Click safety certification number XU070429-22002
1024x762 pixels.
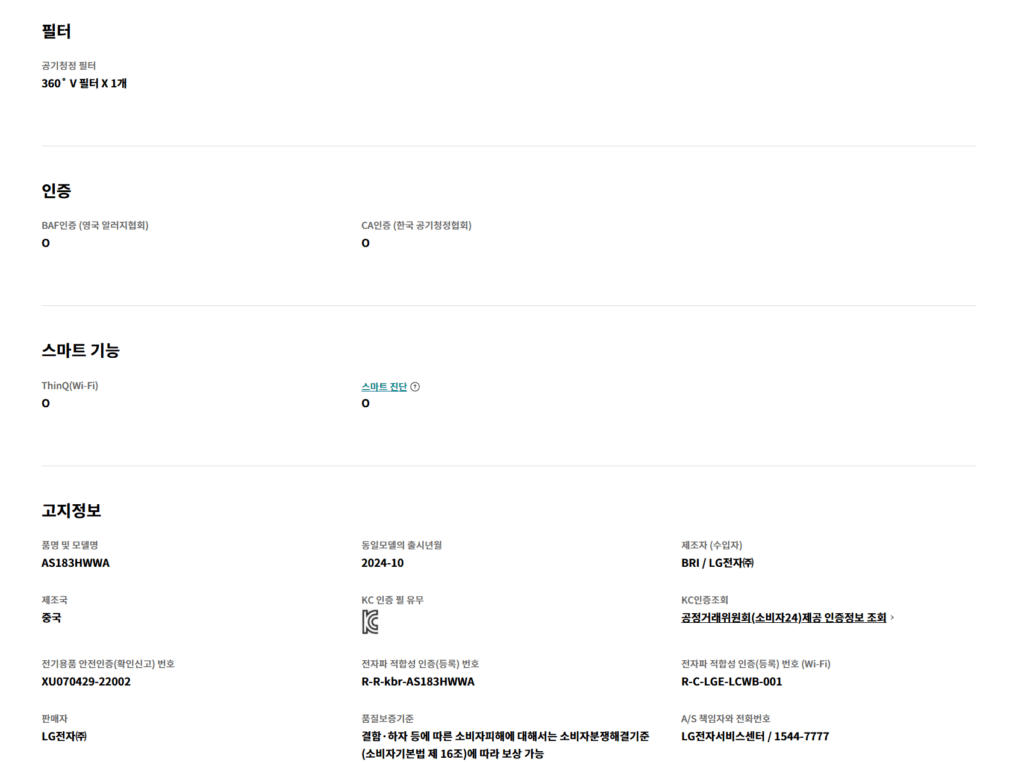[x=86, y=682]
